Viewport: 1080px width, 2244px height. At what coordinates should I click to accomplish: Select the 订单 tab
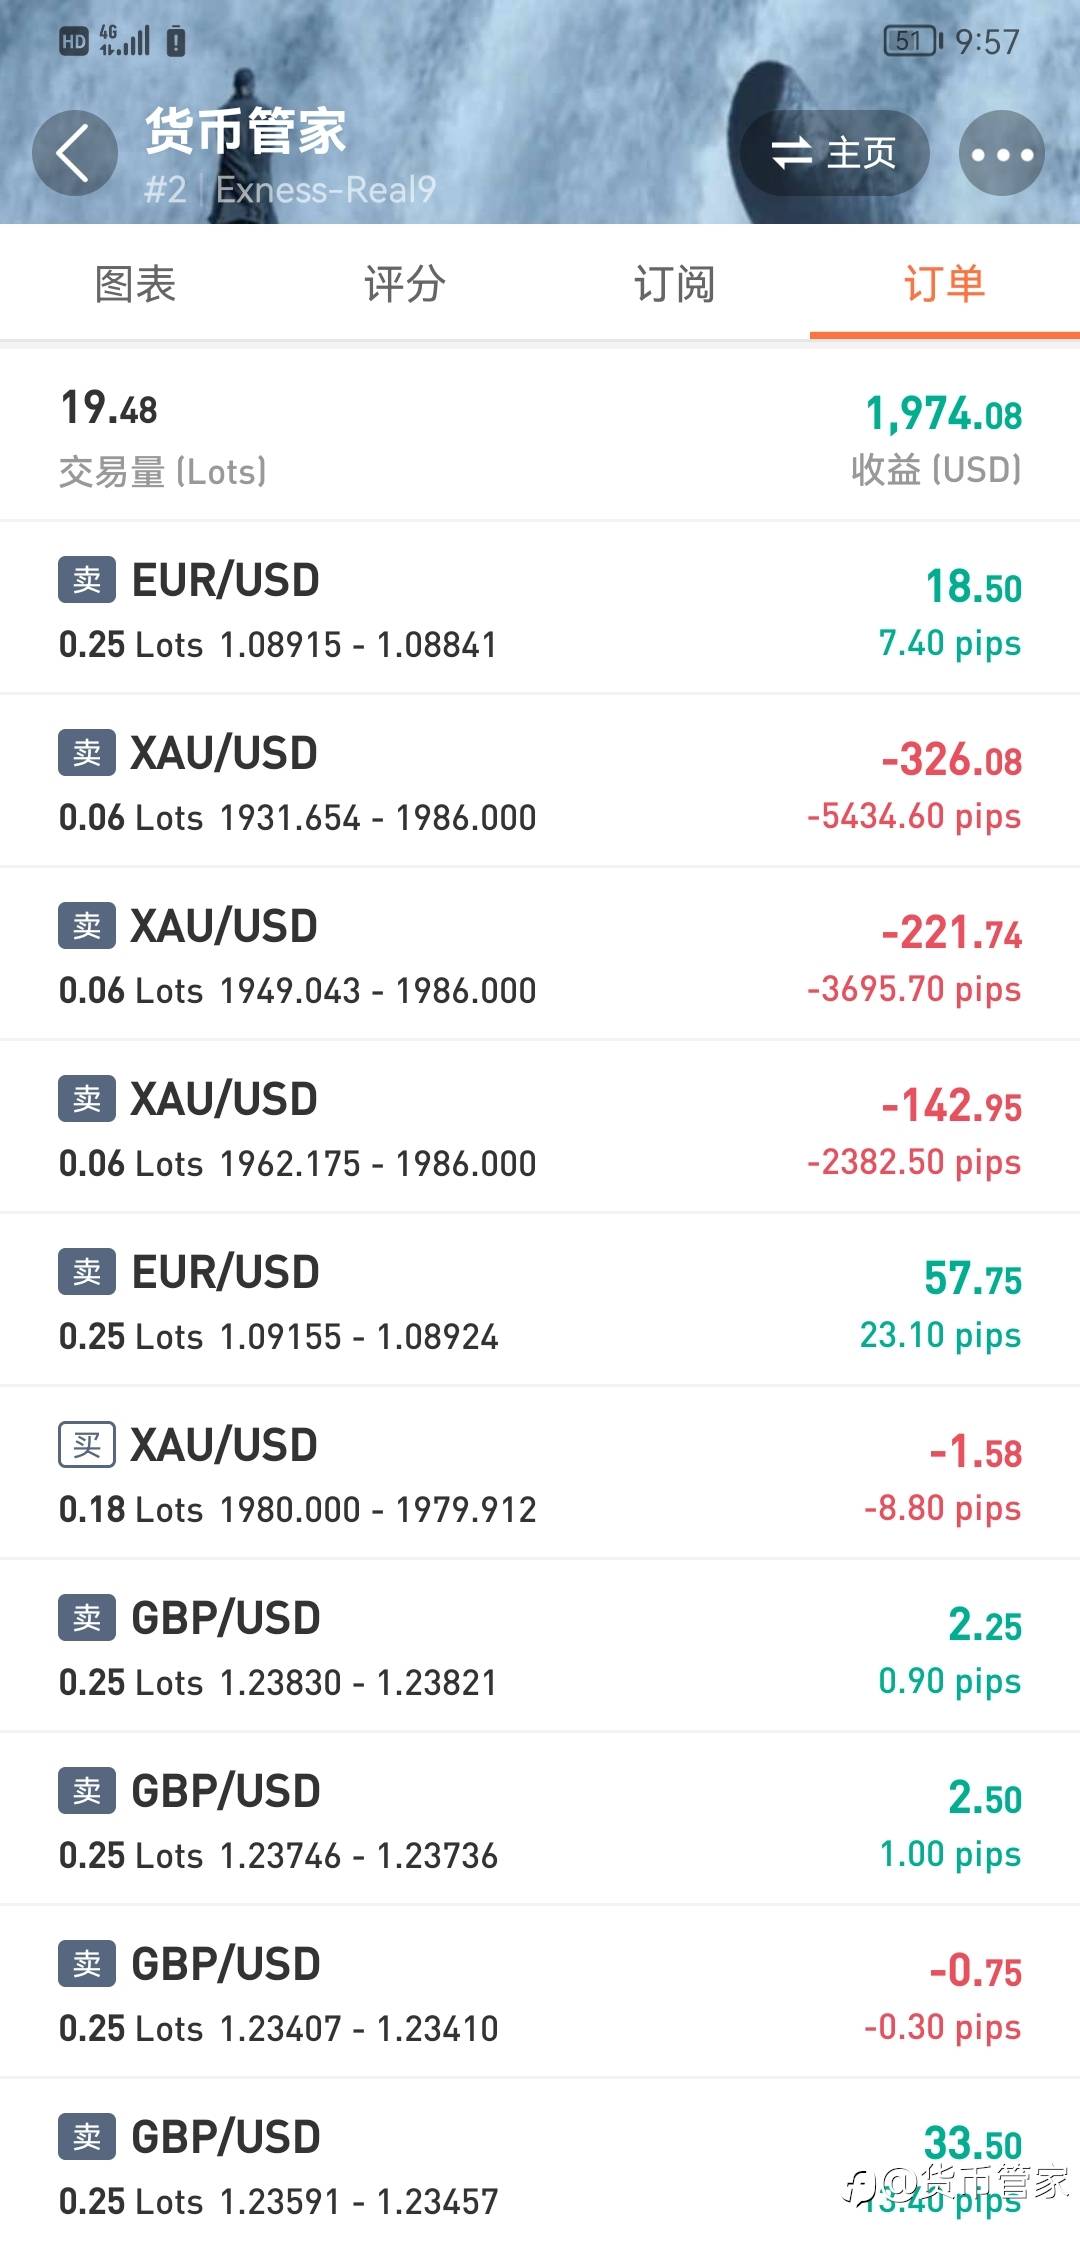click(944, 284)
